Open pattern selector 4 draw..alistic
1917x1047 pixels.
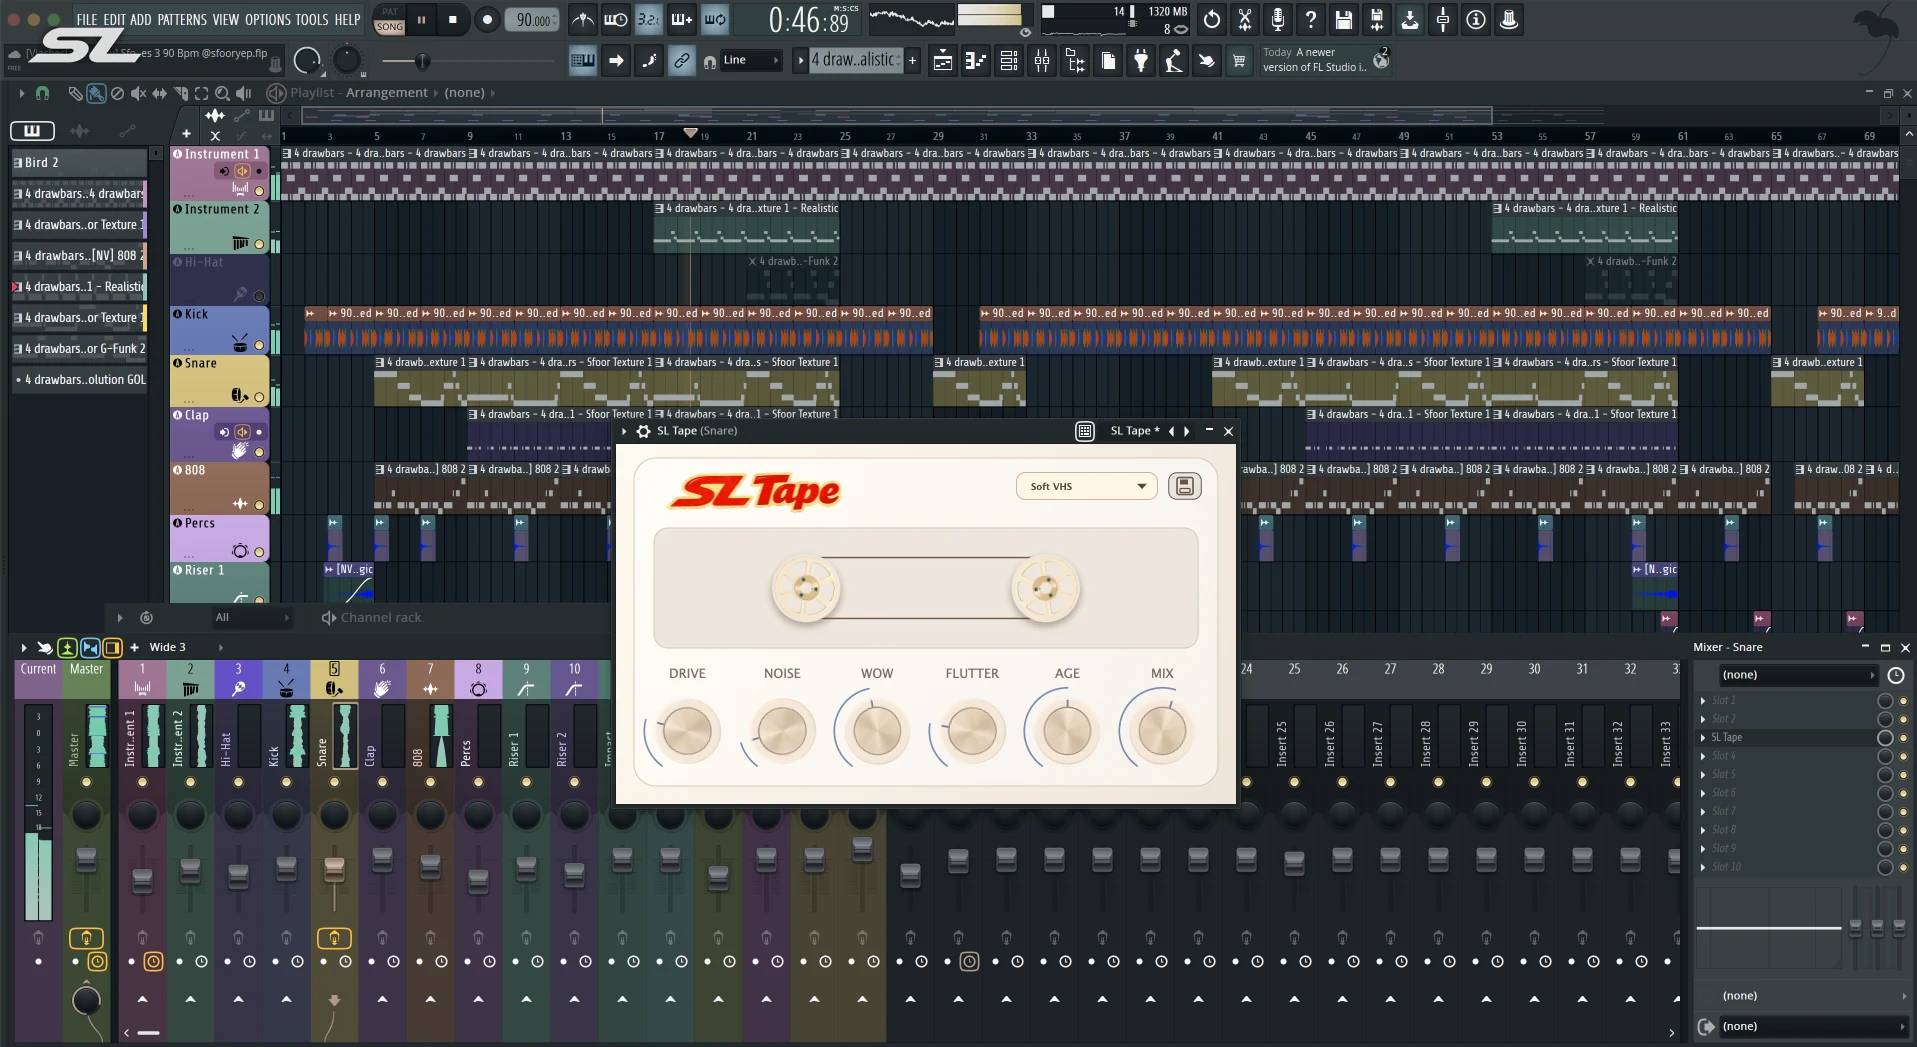point(856,60)
